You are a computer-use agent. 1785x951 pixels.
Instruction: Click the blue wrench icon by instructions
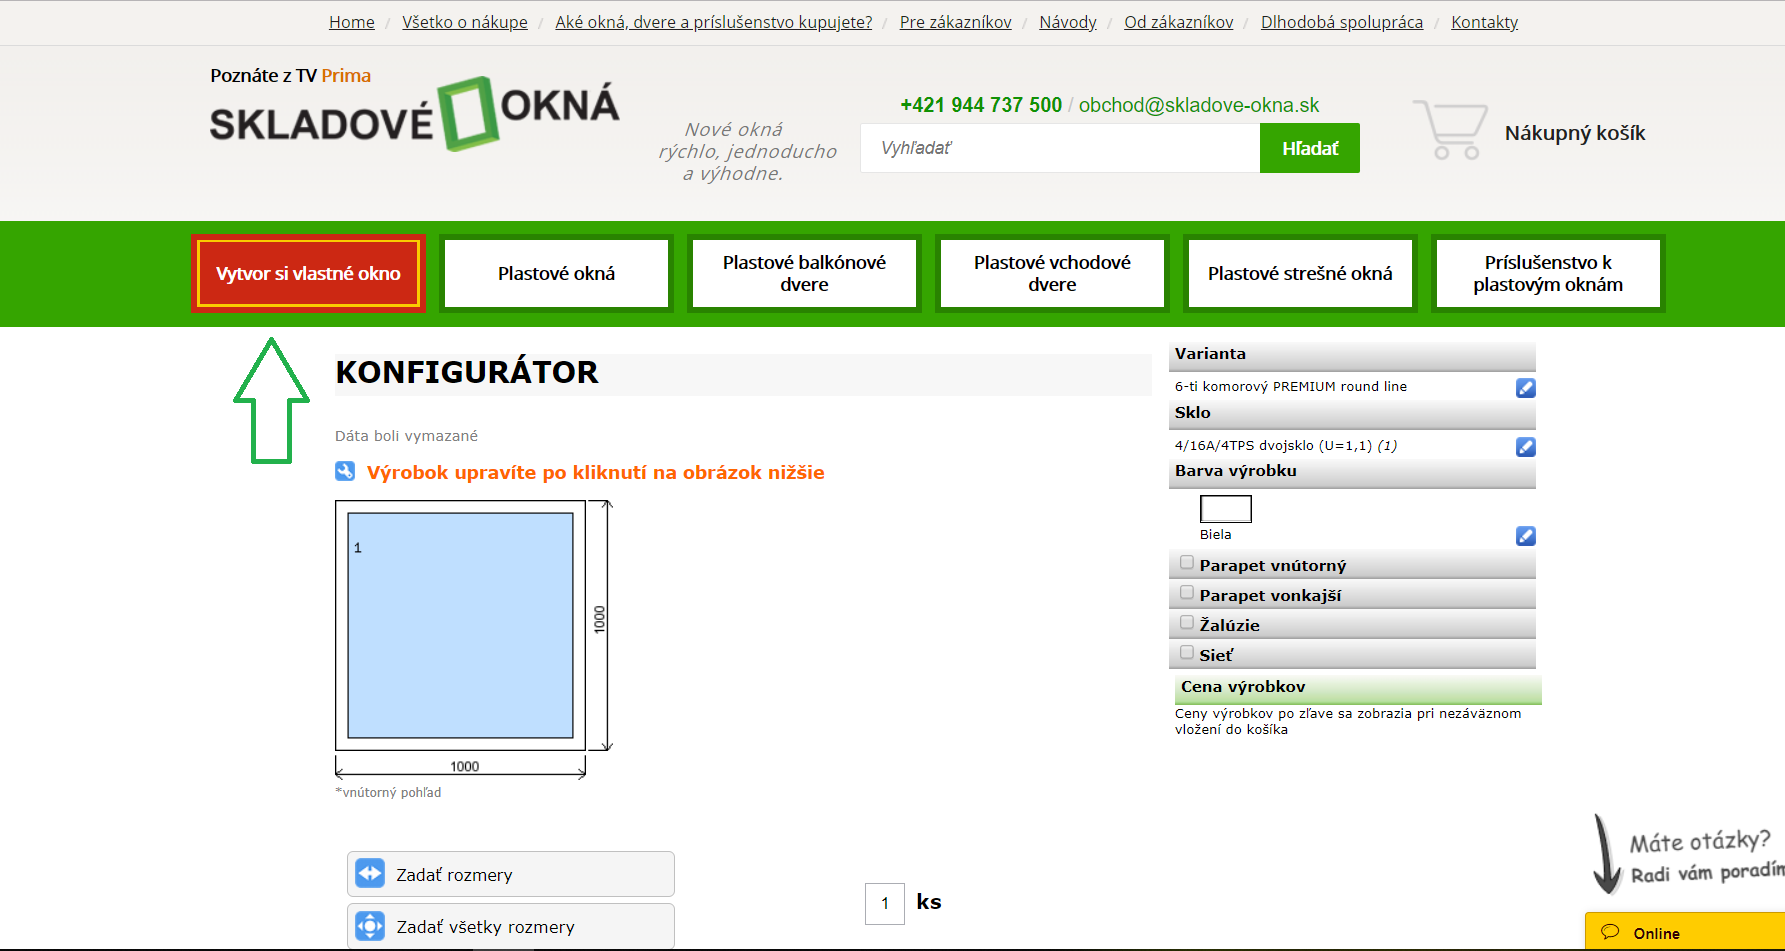click(x=345, y=471)
